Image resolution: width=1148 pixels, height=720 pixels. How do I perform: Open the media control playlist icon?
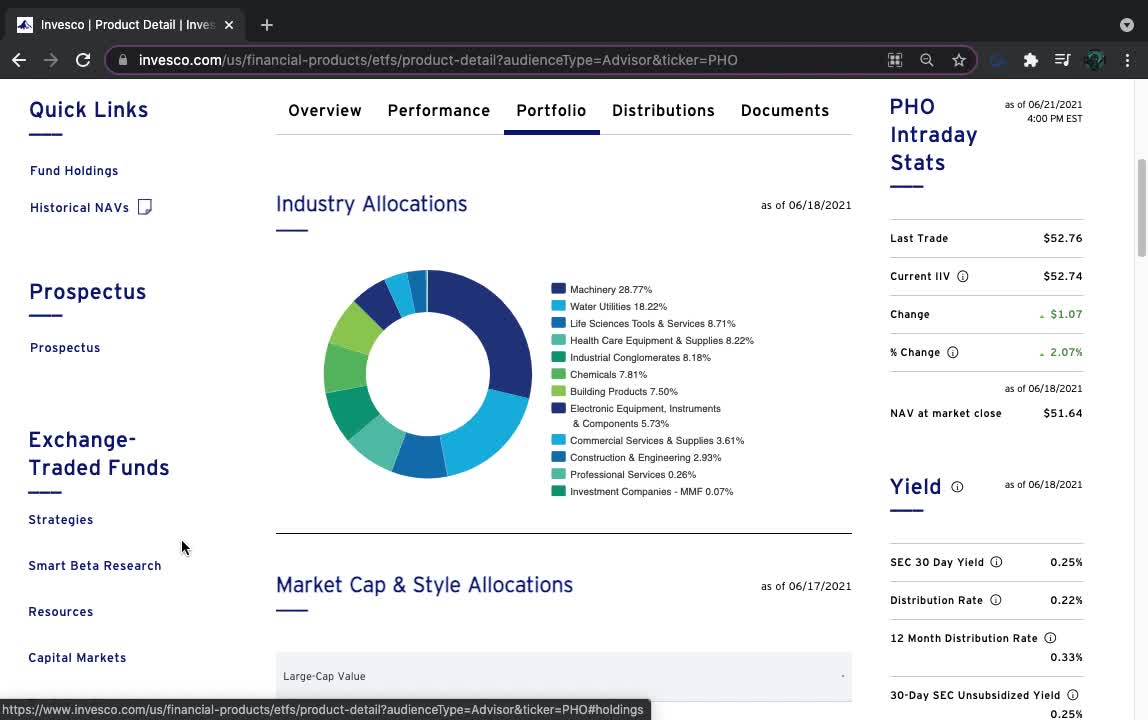coord(1062,60)
